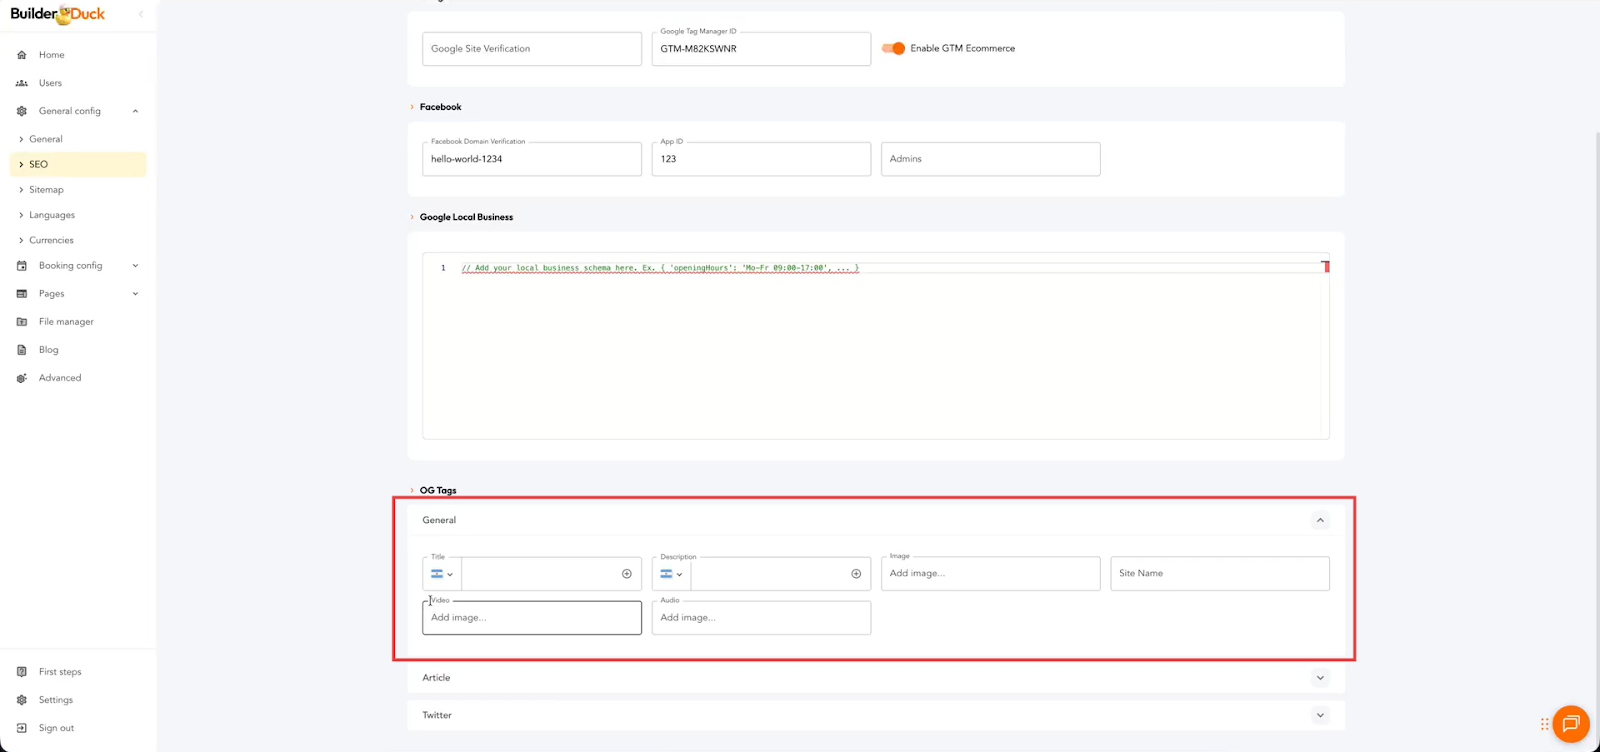Click the plus icon in Title field
Image resolution: width=1600 pixels, height=752 pixels.
pyautogui.click(x=627, y=574)
